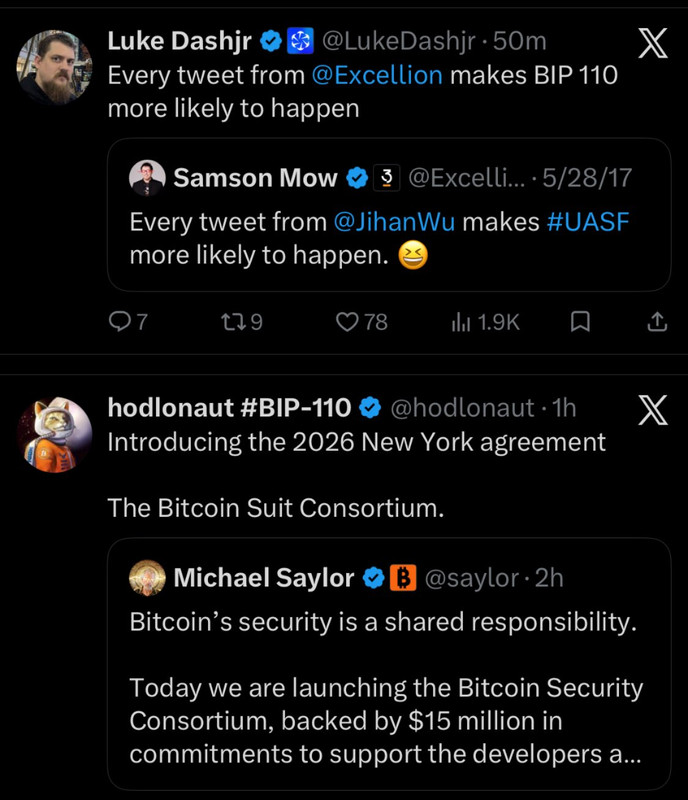The height and width of the screenshot is (800, 688).
Task: Open Samson Mow's avatar in the quoted tweet
Action: [147, 178]
